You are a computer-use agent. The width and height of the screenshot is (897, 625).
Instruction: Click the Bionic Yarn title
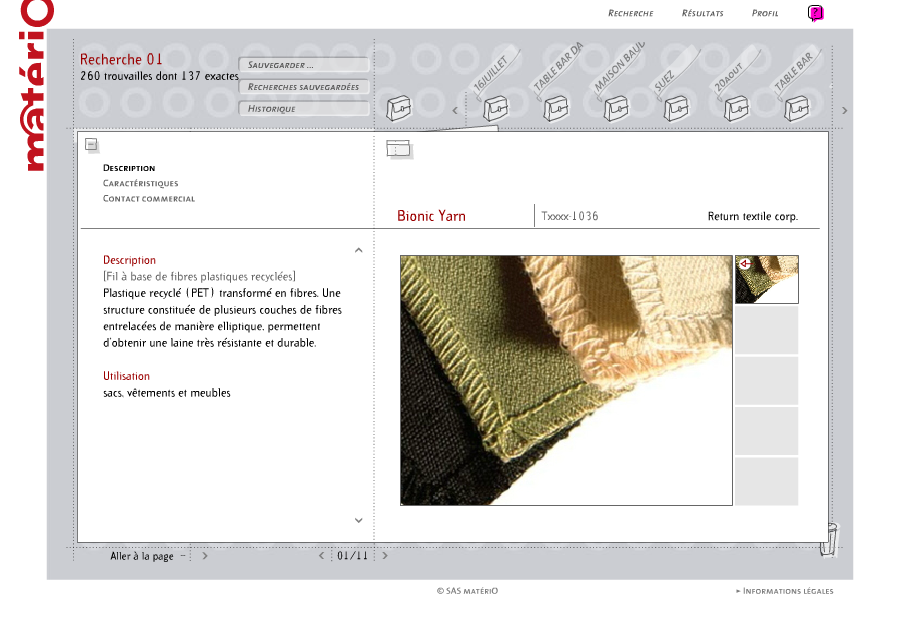click(431, 216)
